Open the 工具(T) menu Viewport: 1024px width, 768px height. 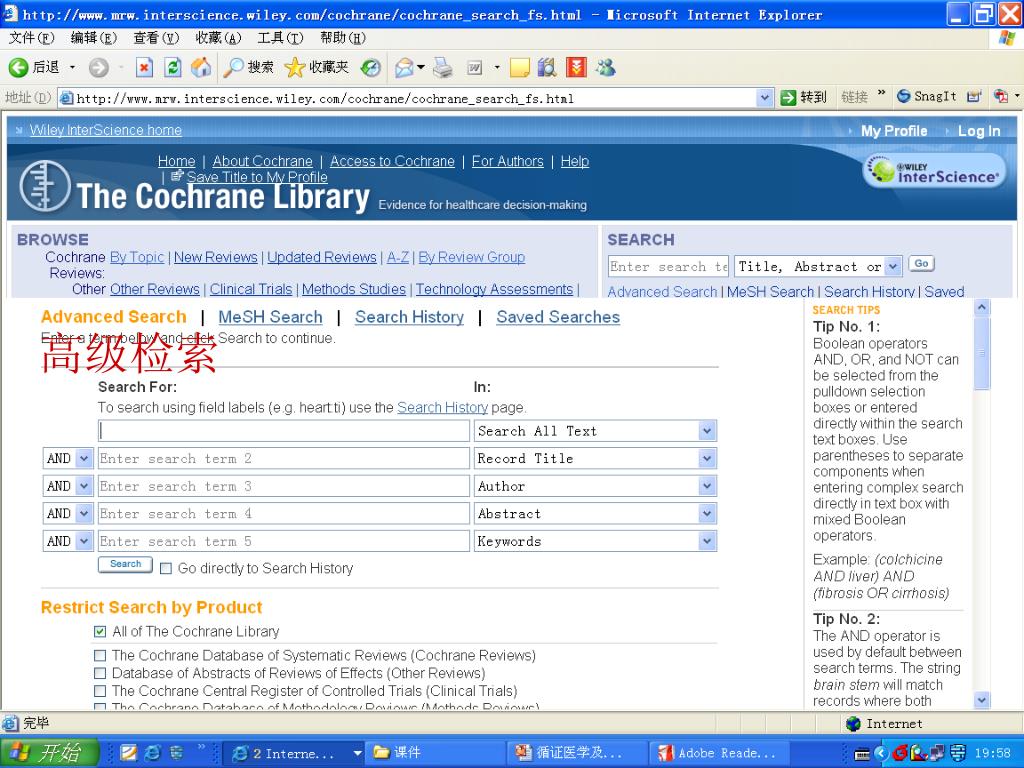click(281, 38)
